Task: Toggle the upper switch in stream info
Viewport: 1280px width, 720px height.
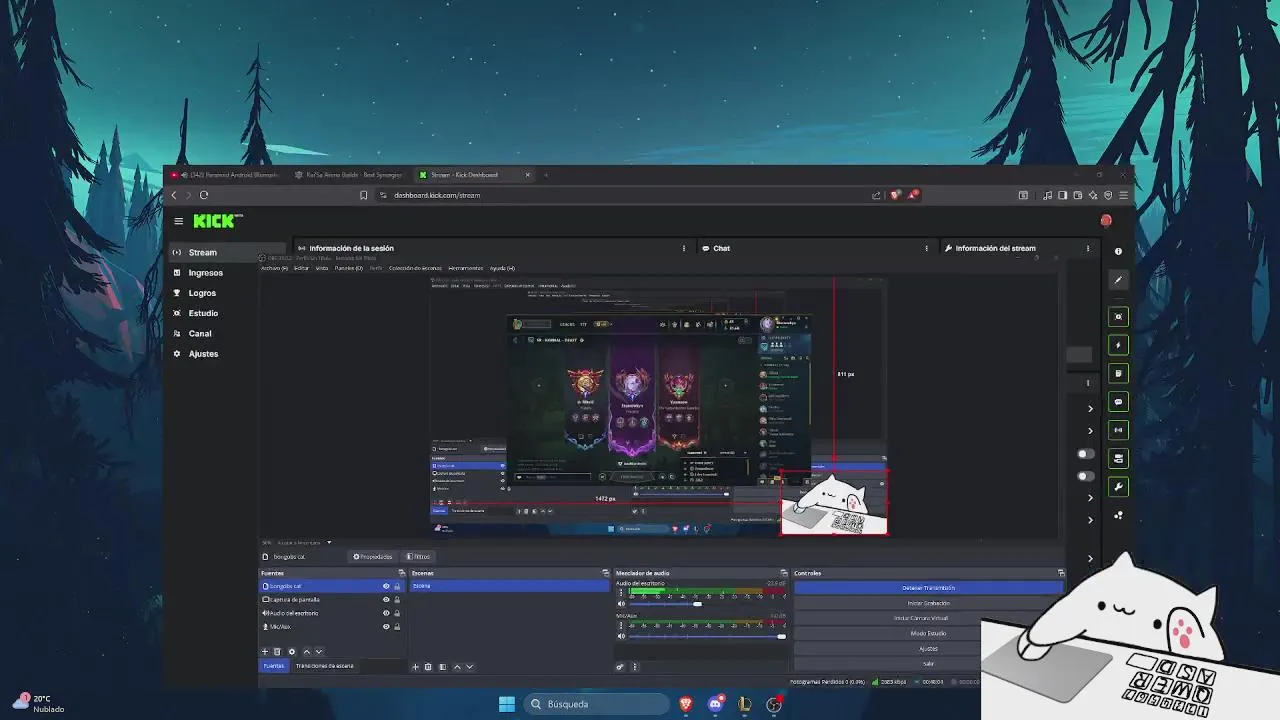Action: tap(1085, 454)
